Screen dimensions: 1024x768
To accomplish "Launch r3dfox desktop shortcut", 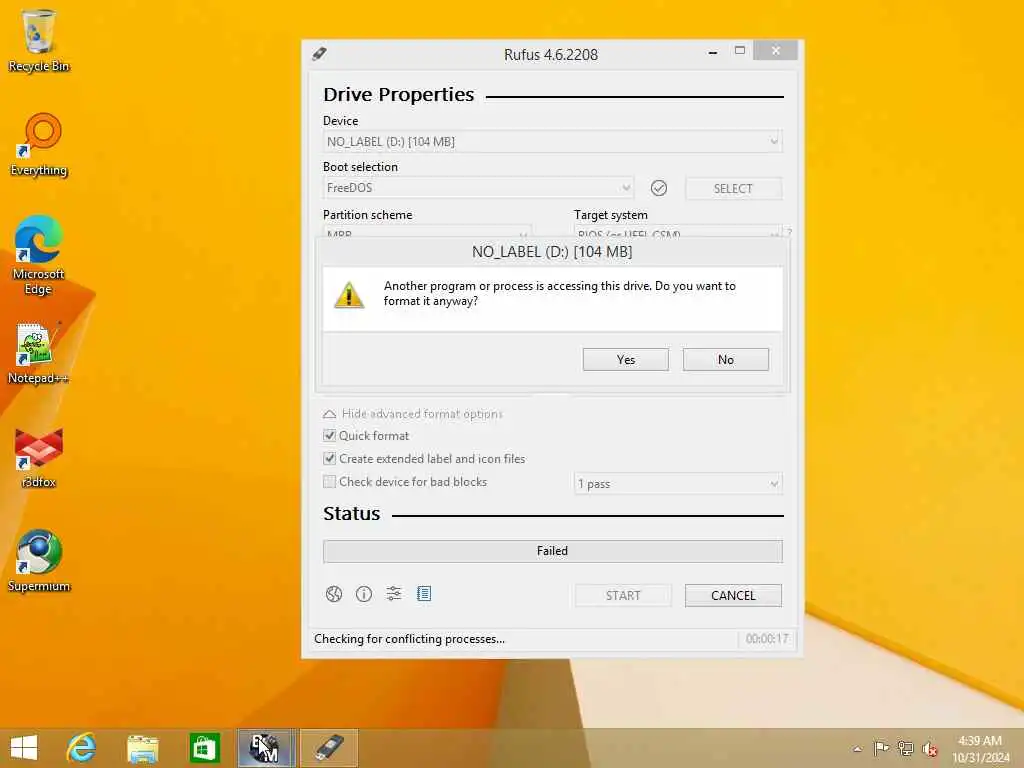I will click(x=39, y=457).
